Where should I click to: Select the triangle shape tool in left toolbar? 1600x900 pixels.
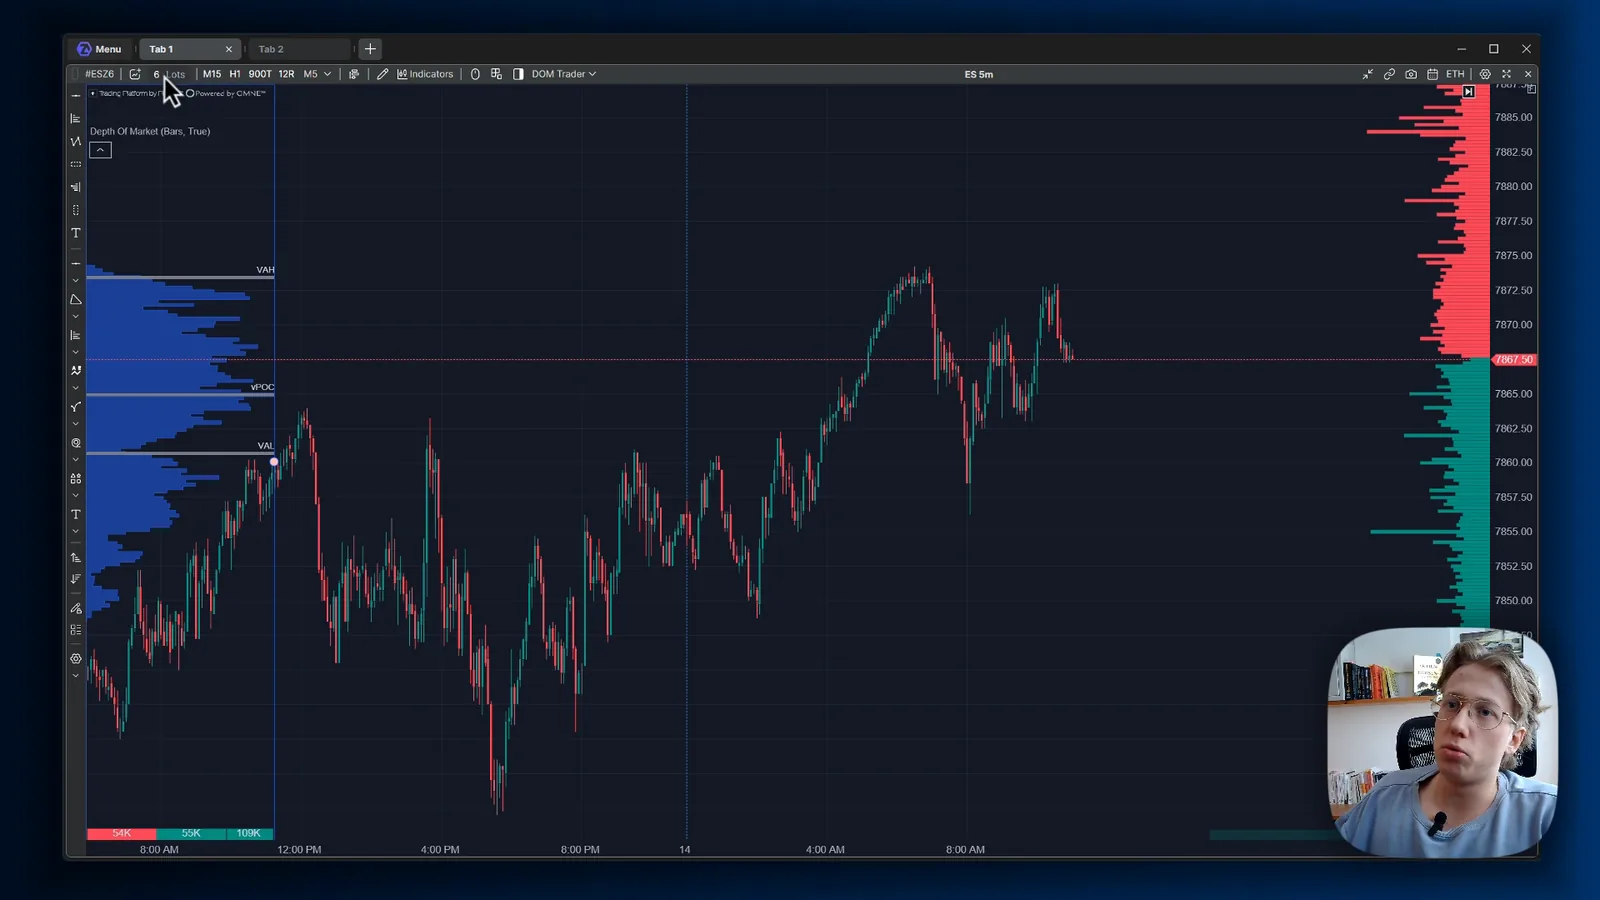75,299
